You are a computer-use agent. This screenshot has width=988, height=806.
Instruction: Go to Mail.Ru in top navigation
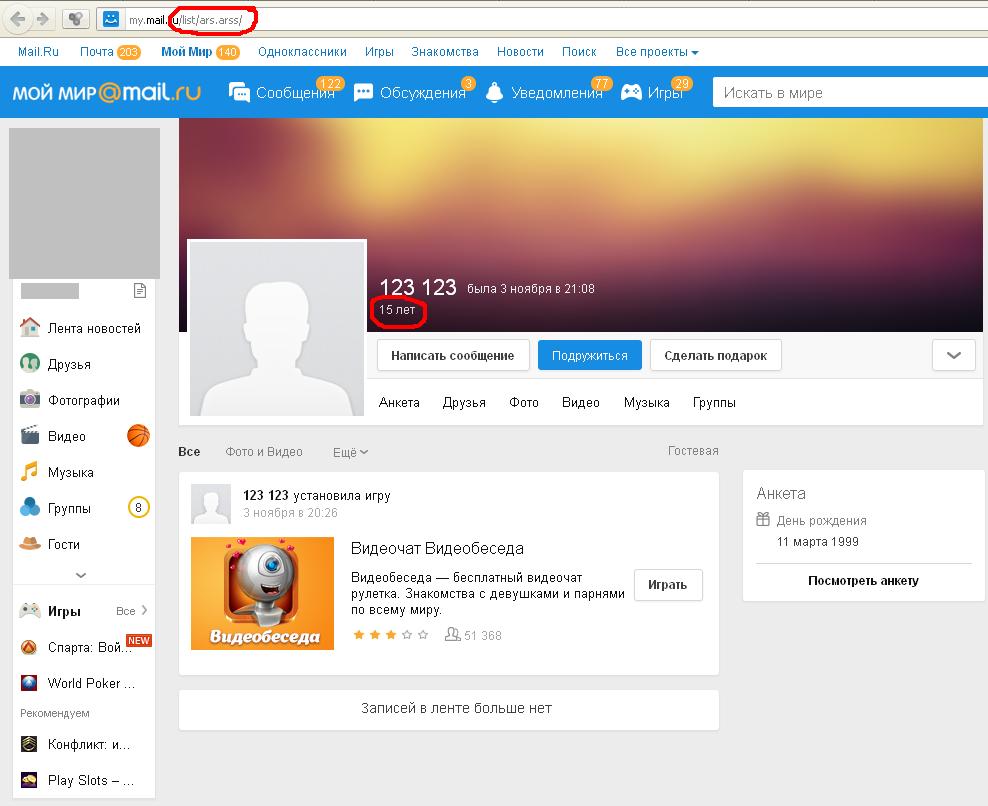tap(38, 52)
